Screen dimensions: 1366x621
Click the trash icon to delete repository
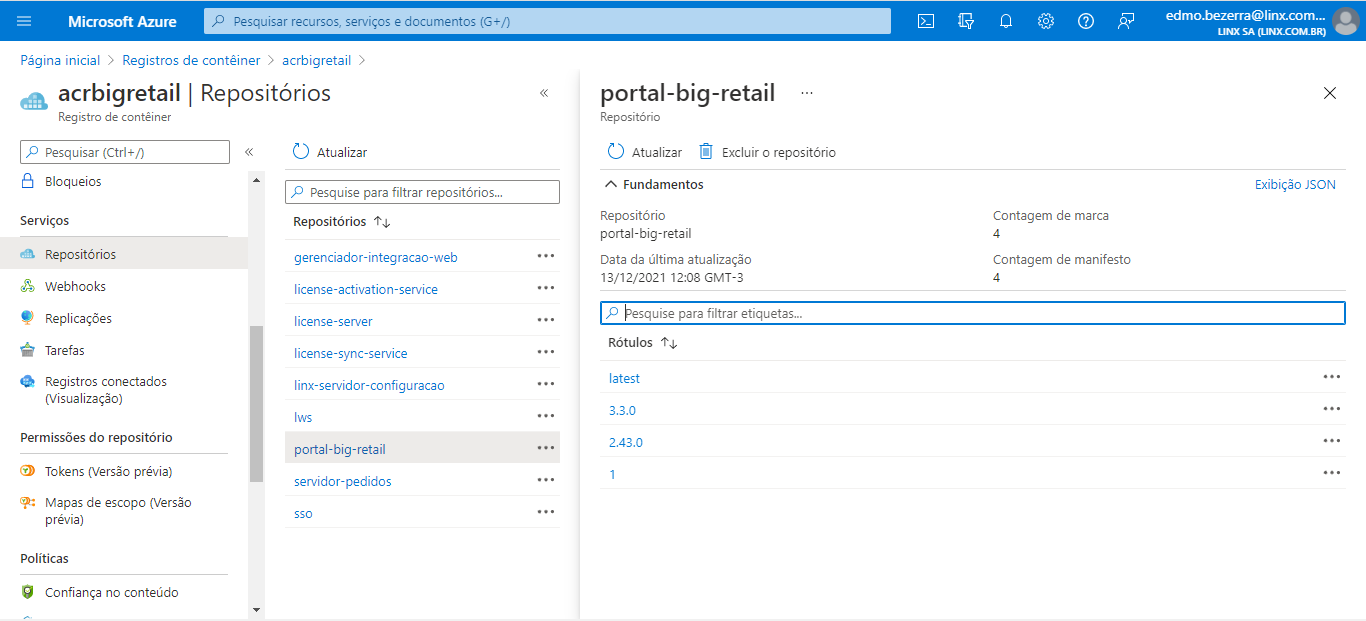706,152
